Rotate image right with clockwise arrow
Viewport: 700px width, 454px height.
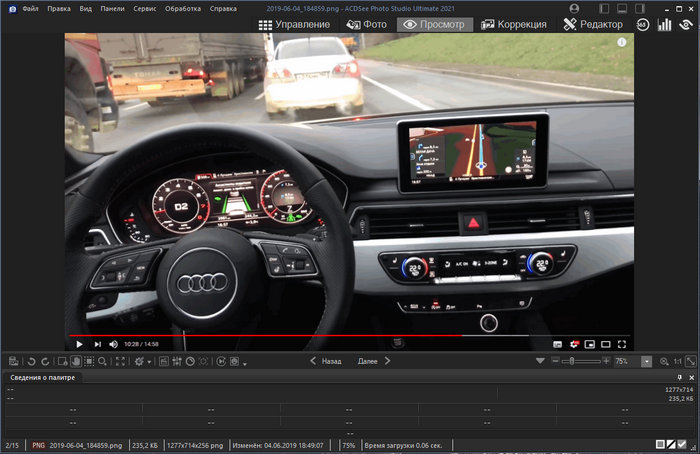pyautogui.click(x=46, y=361)
